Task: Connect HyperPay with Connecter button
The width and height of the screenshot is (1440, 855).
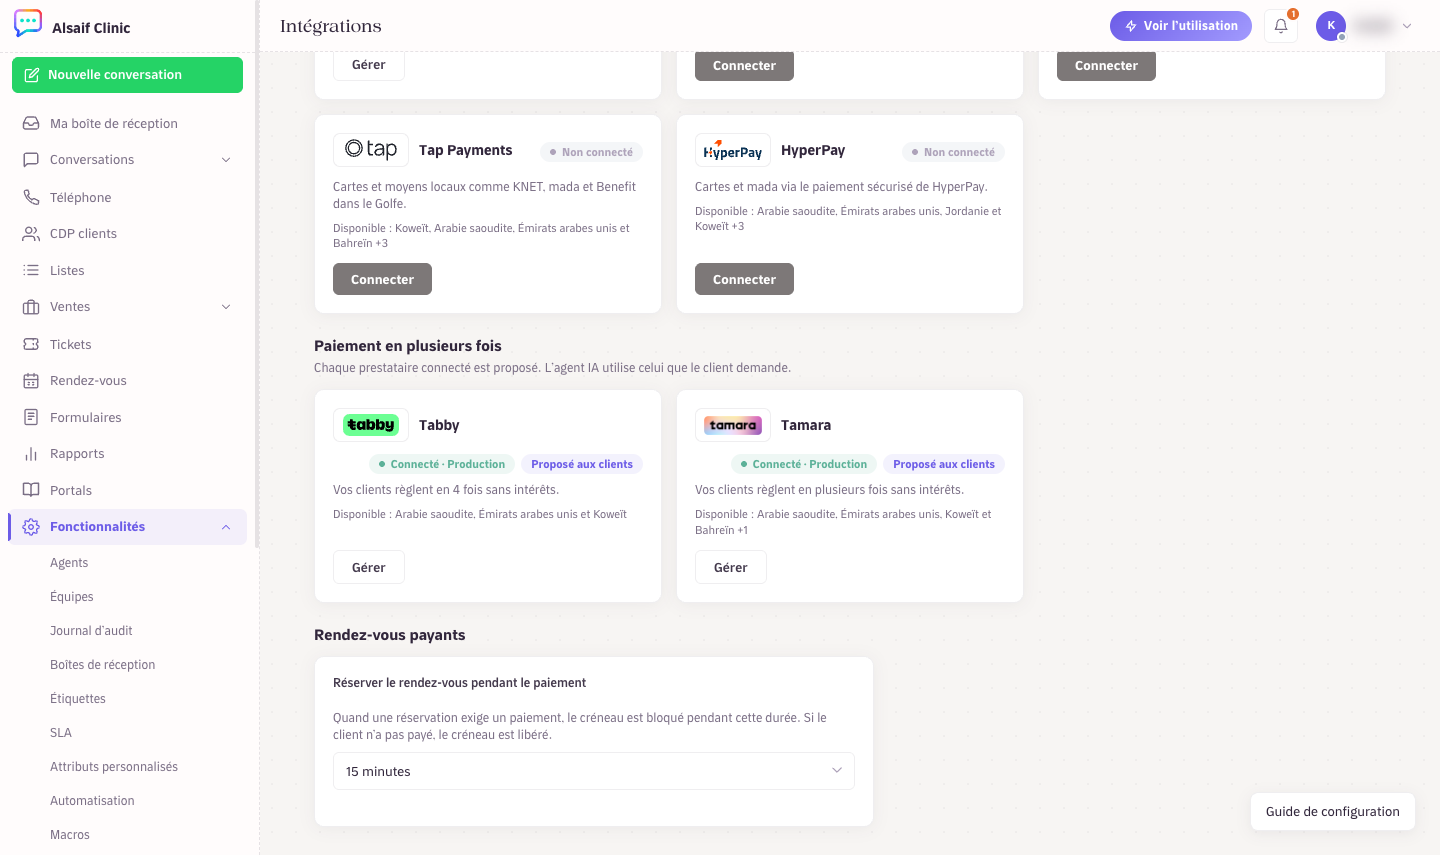Action: 744,279
